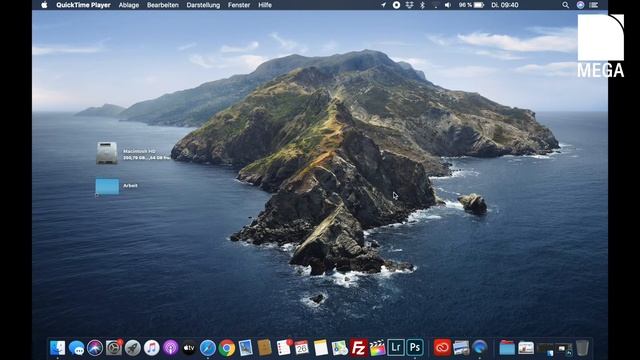The width and height of the screenshot is (640, 360).
Task: Open QuickTime Player in the Dock
Action: [480, 348]
